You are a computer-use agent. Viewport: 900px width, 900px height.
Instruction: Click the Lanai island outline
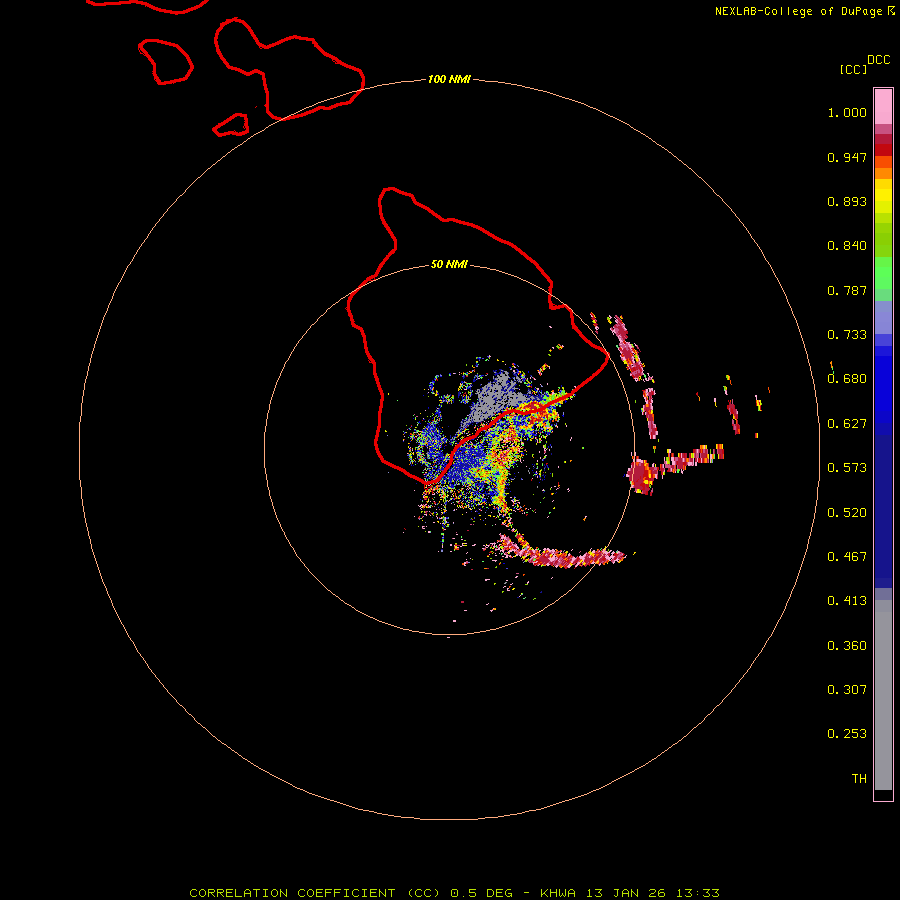(165, 61)
